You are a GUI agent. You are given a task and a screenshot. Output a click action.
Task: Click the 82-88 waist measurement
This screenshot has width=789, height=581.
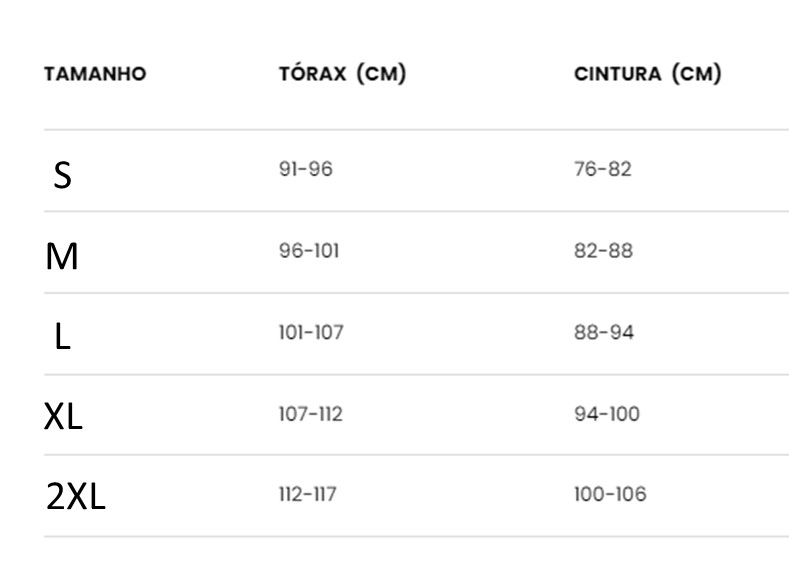pyautogui.click(x=604, y=251)
